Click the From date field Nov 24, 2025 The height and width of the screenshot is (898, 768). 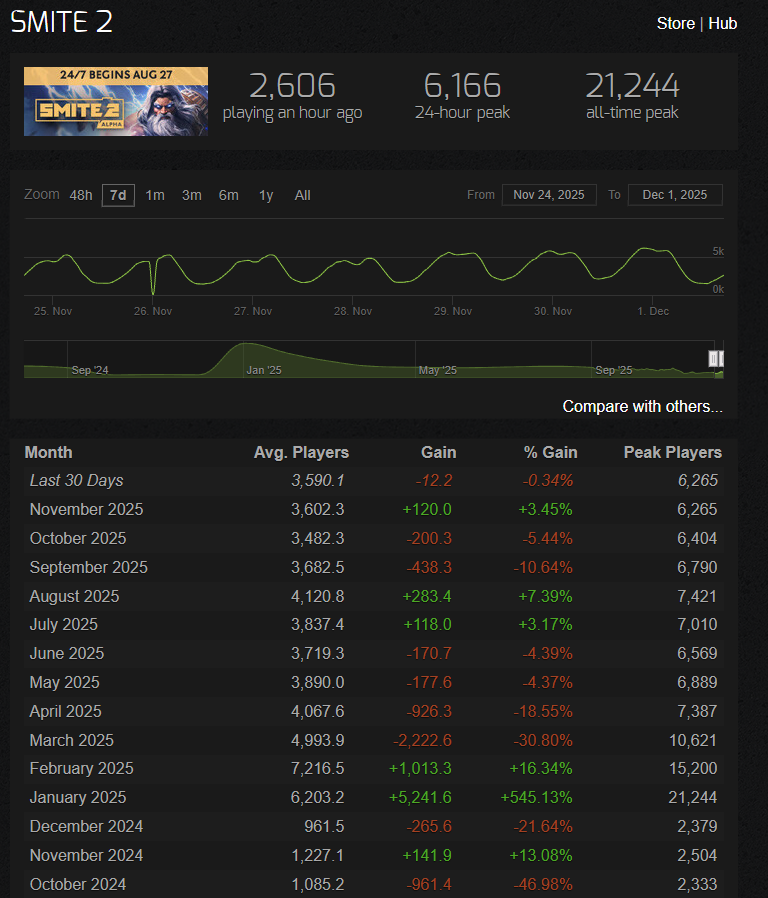(549, 195)
